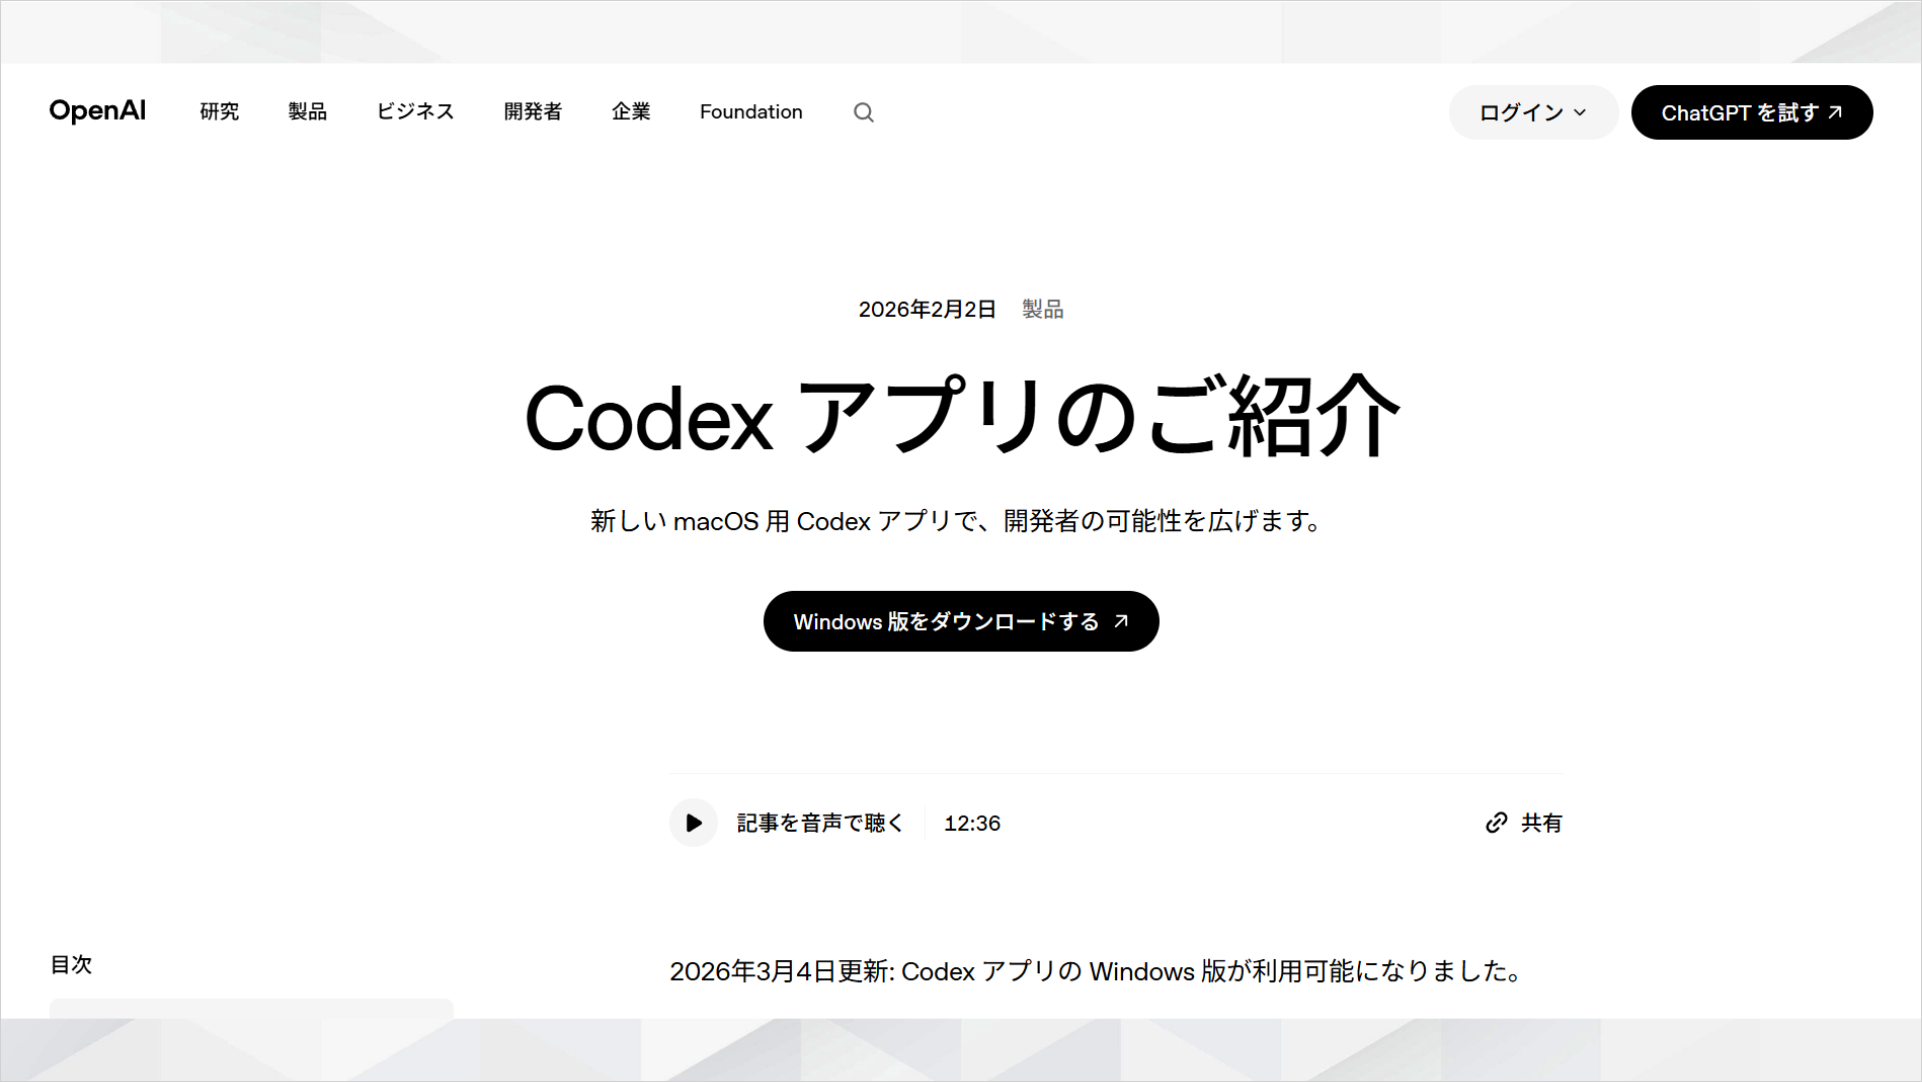The image size is (1922, 1082).
Task: Click the 記事を音声で聴く label
Action: (x=820, y=823)
